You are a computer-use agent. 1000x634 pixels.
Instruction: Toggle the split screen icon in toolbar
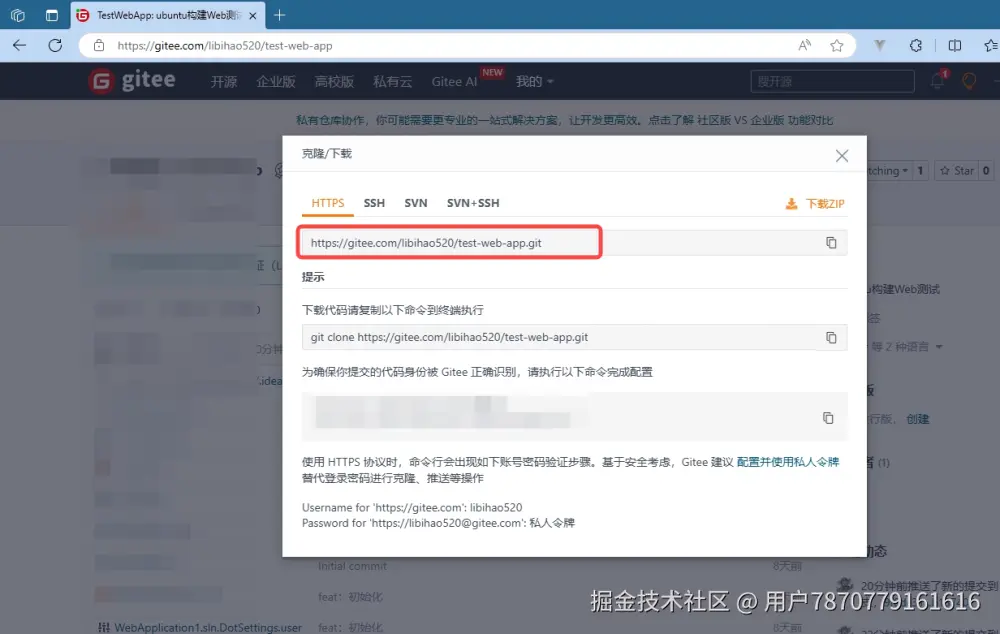(955, 45)
